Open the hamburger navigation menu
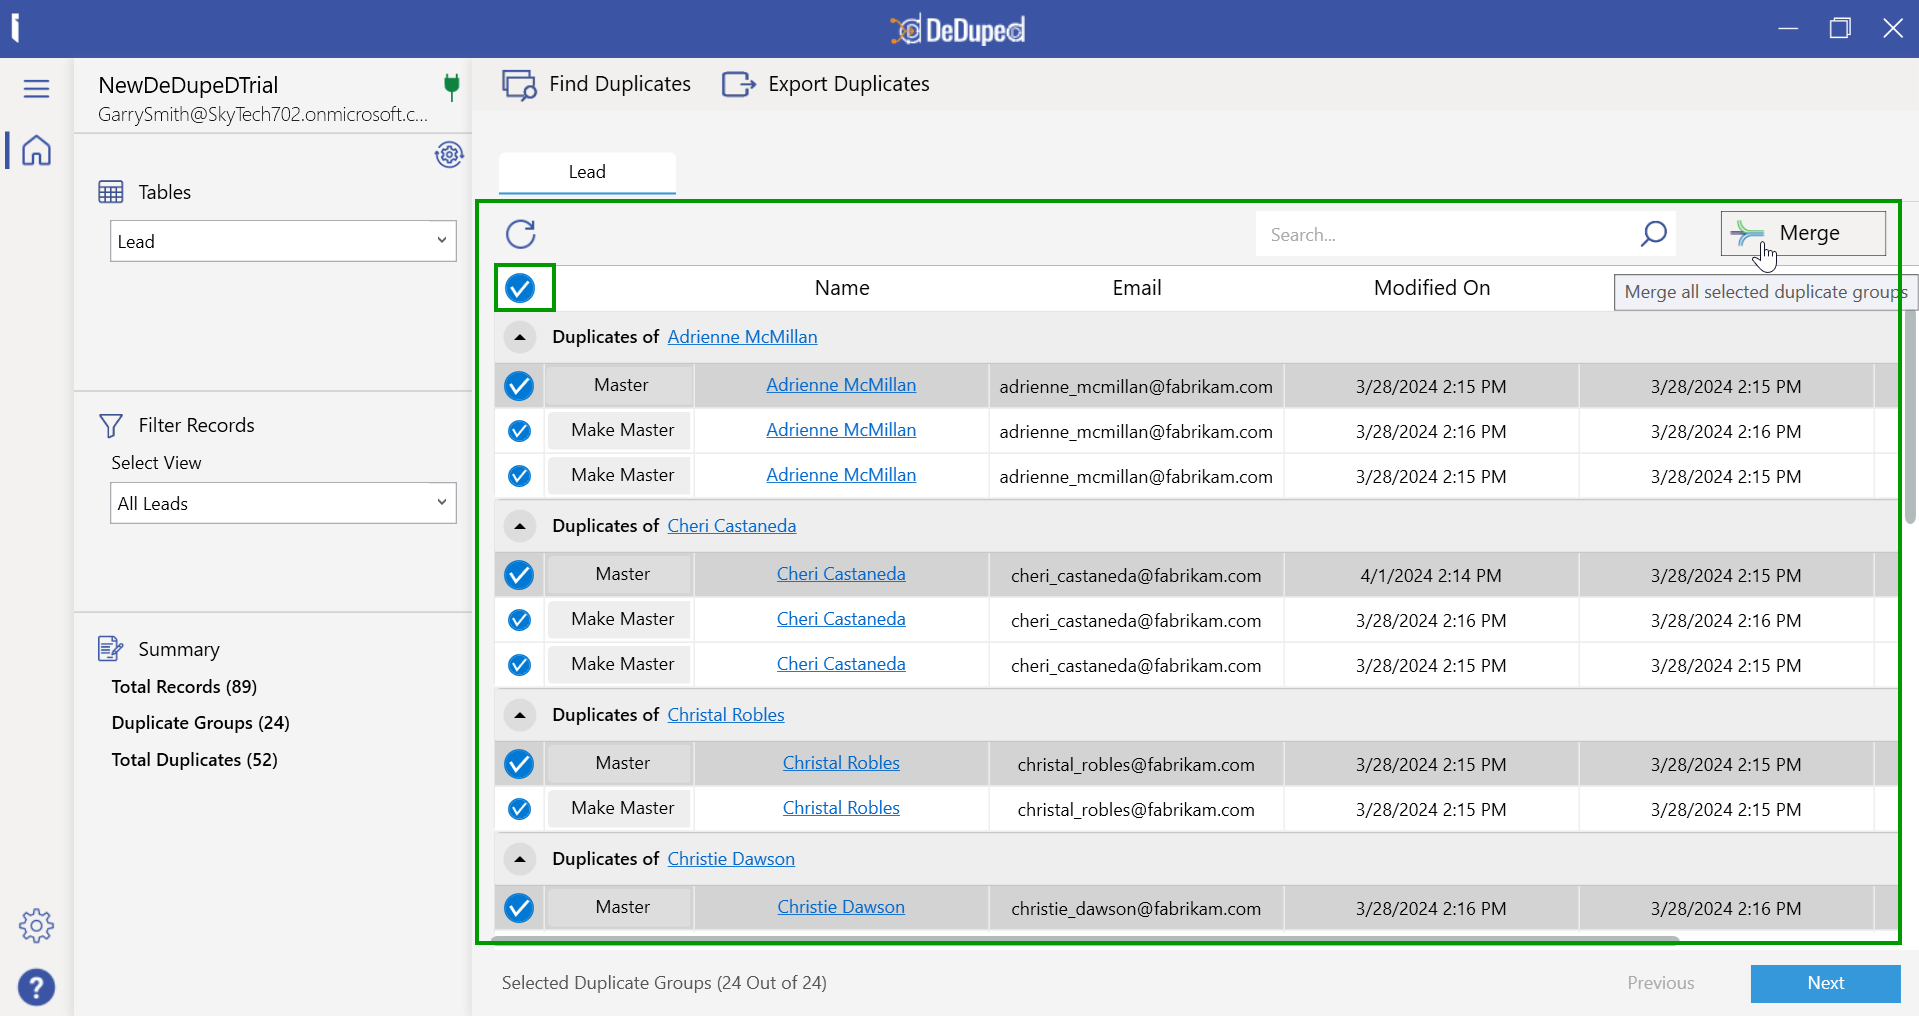The image size is (1919, 1016). 36,89
